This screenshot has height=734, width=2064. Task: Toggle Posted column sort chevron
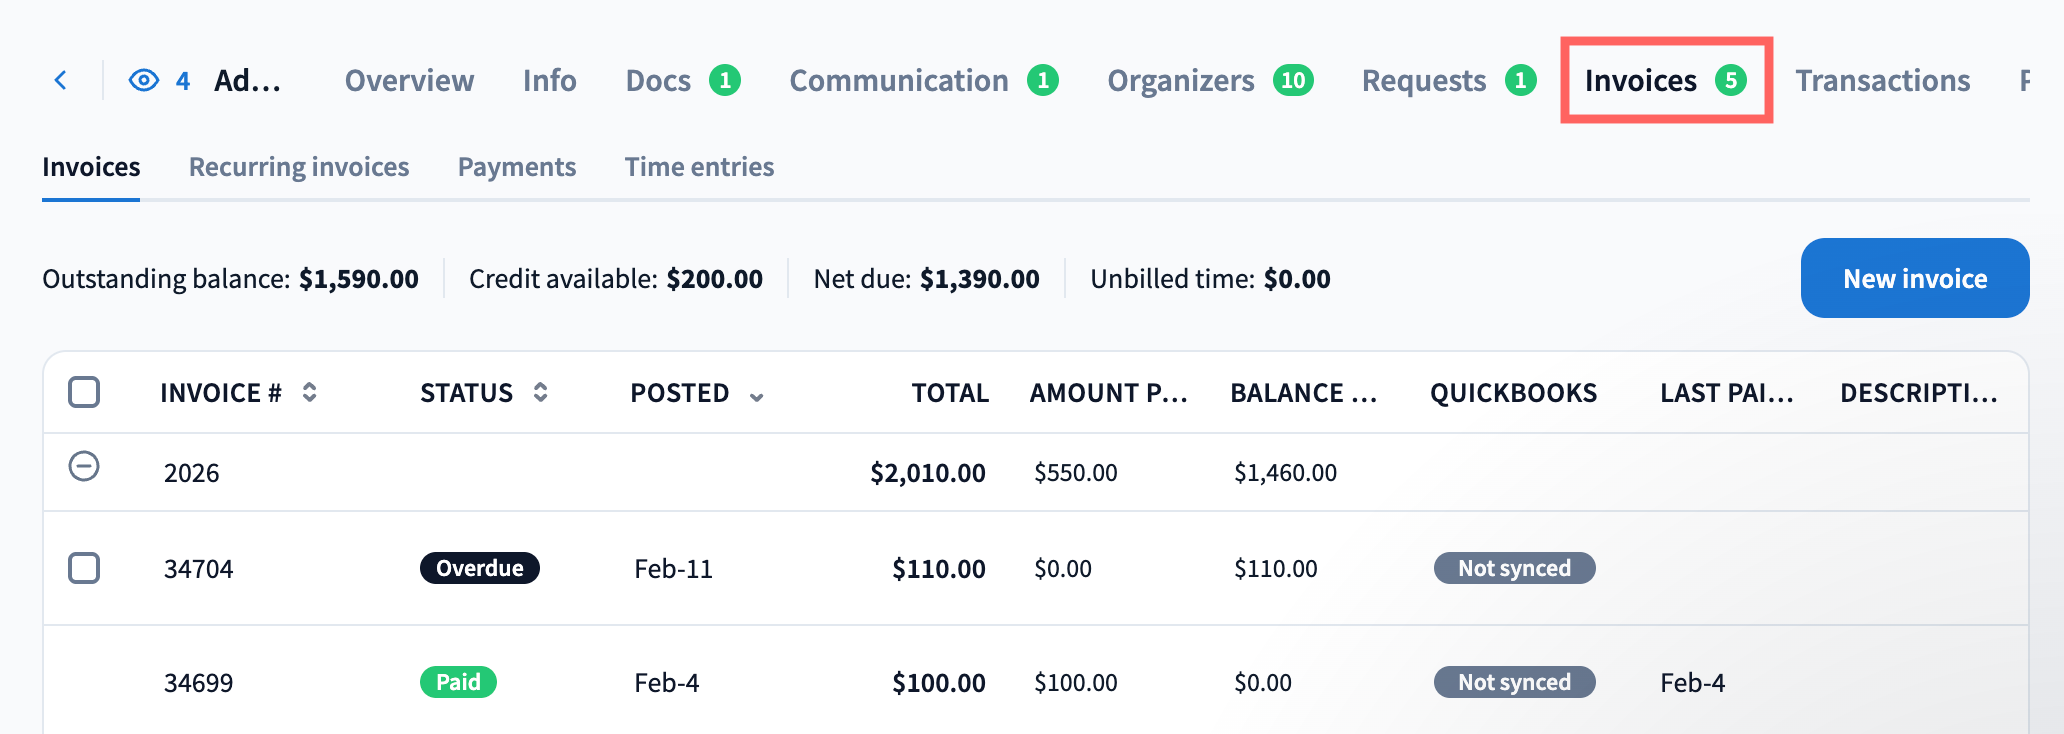(x=757, y=396)
